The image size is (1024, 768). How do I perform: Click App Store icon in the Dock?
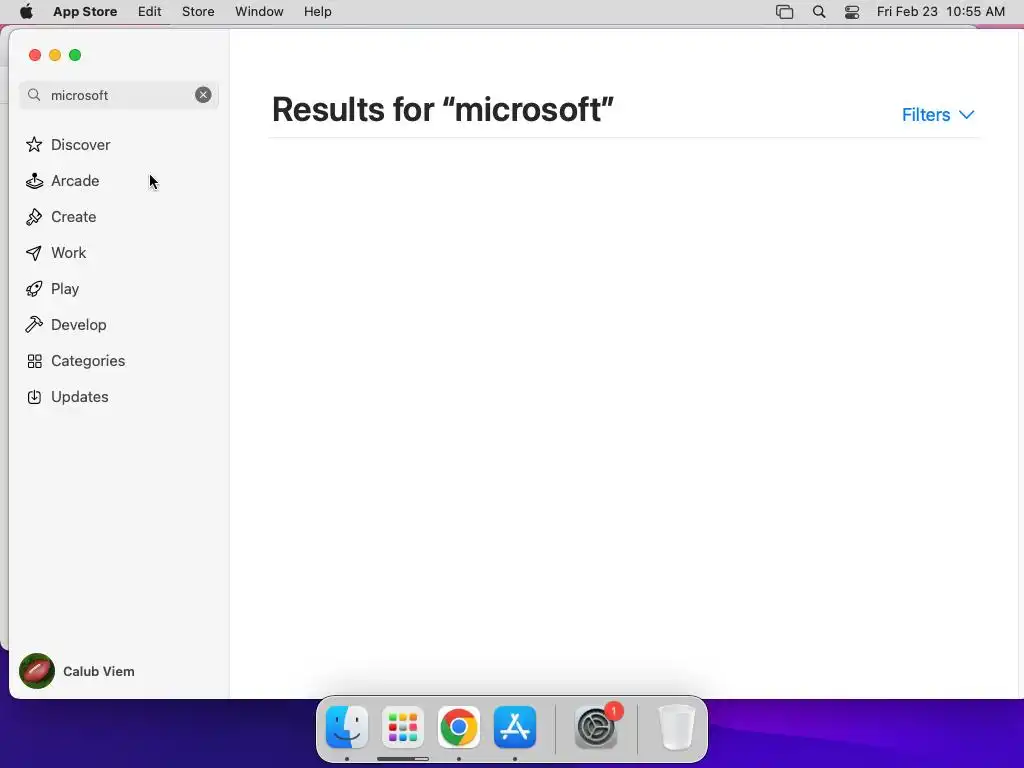(x=515, y=727)
